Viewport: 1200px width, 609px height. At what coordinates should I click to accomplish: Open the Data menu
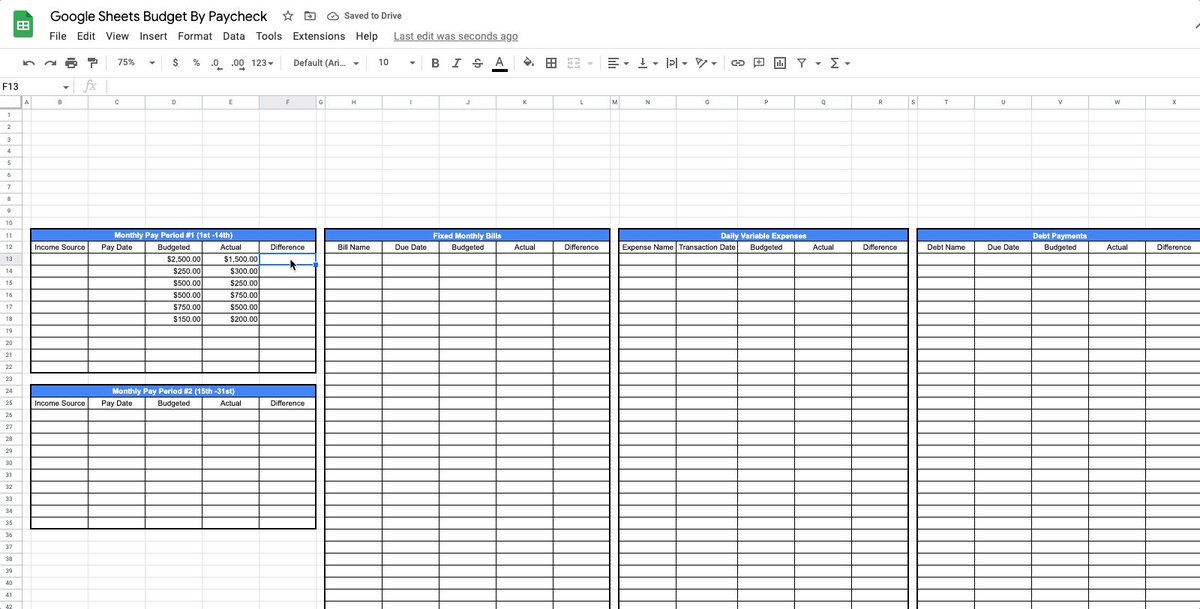(234, 36)
